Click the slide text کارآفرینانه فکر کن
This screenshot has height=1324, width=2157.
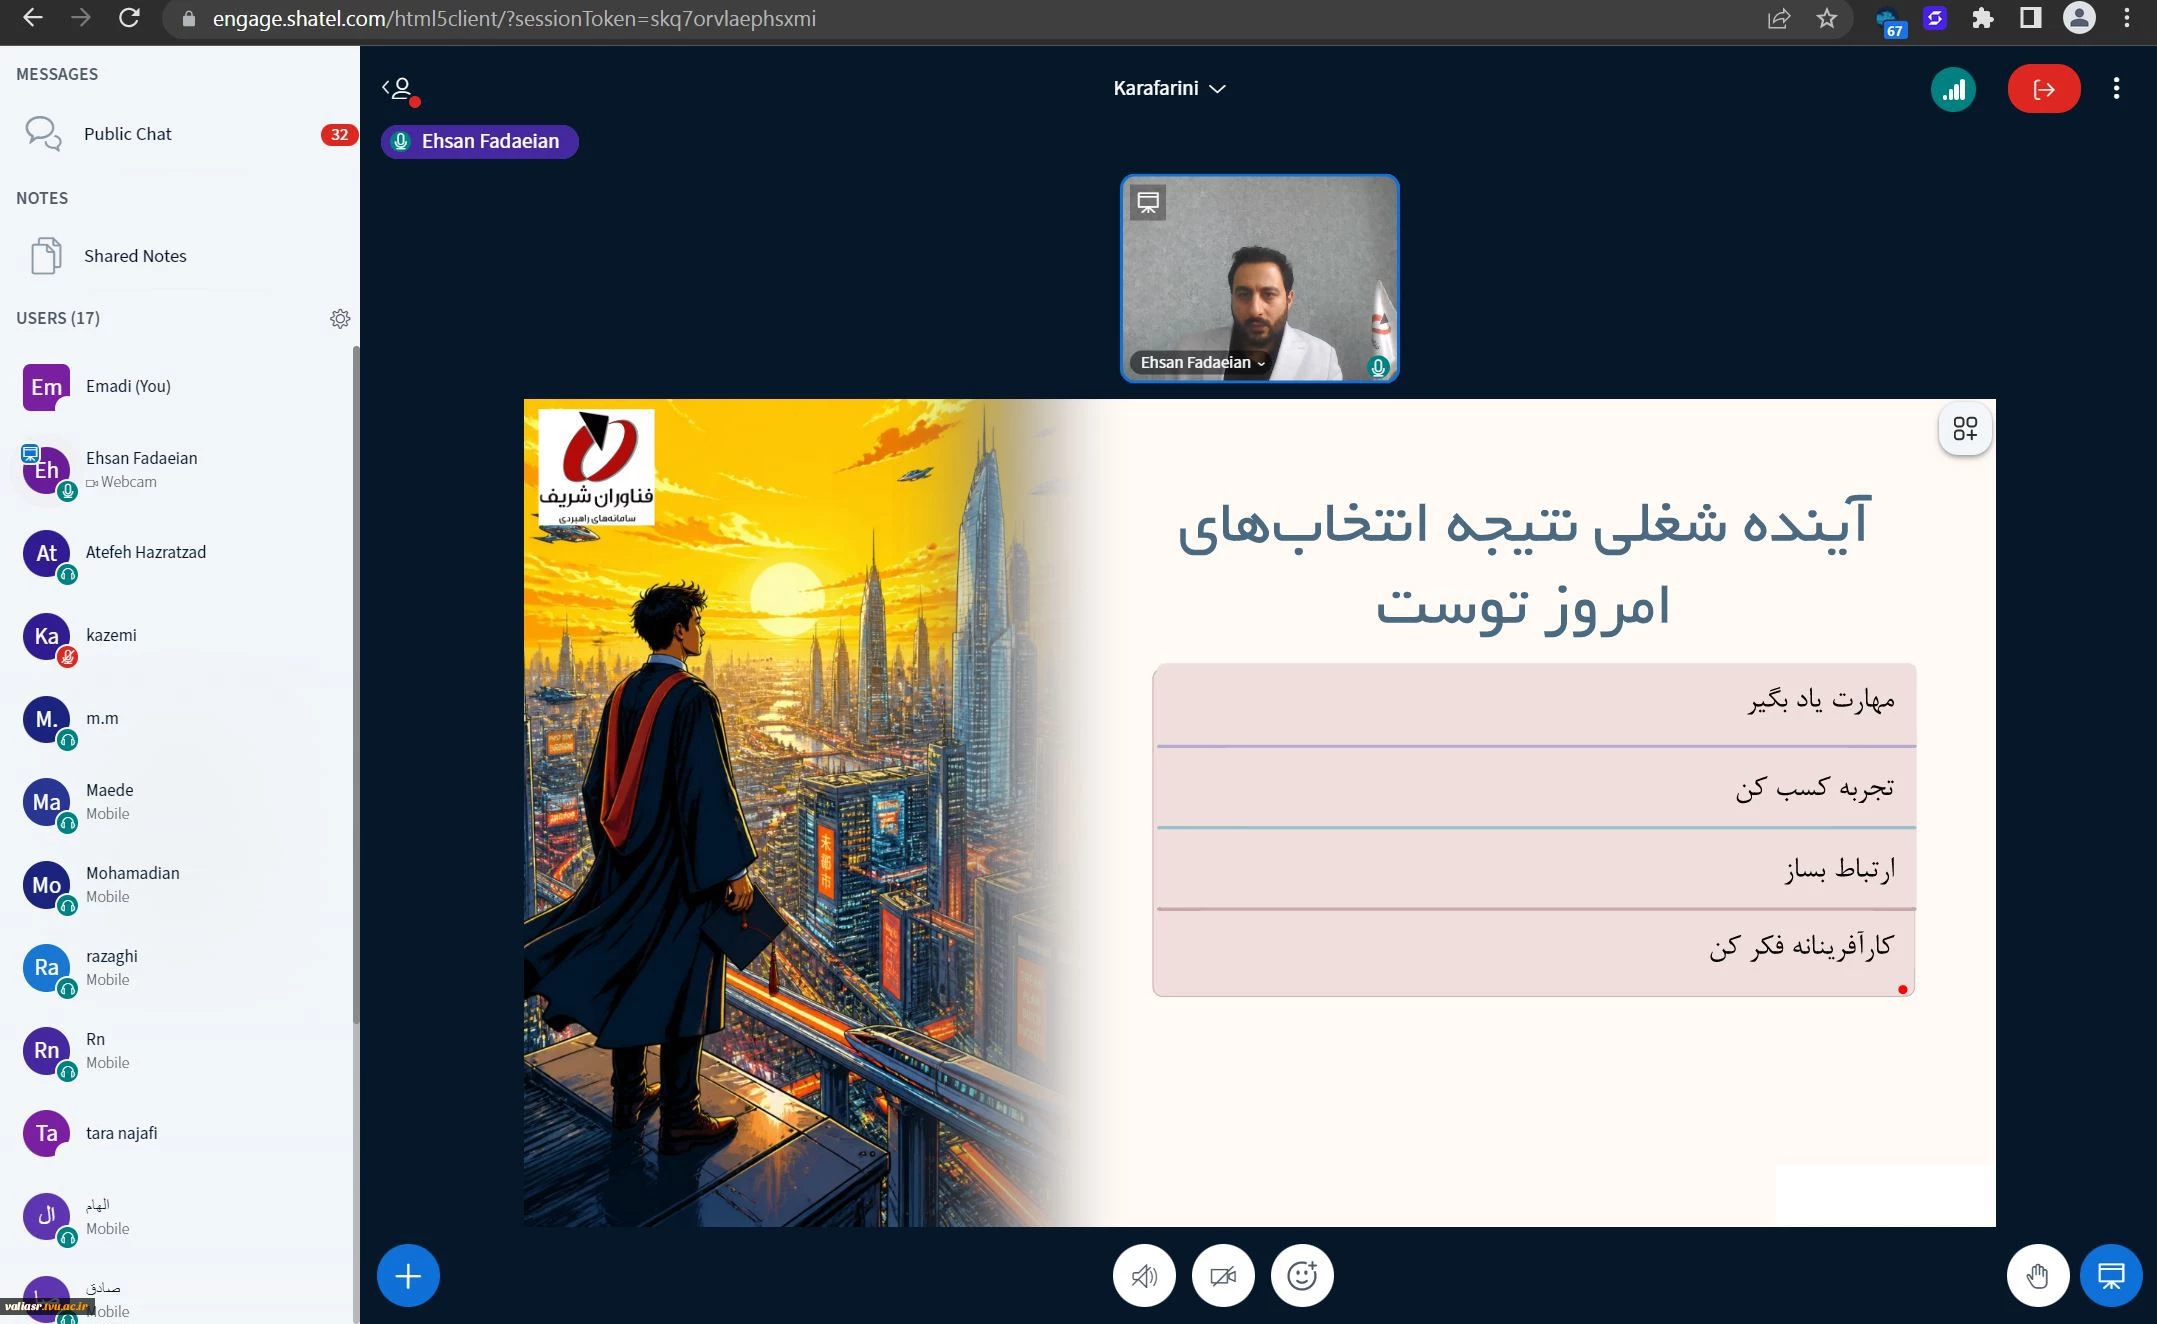[x=1802, y=946]
